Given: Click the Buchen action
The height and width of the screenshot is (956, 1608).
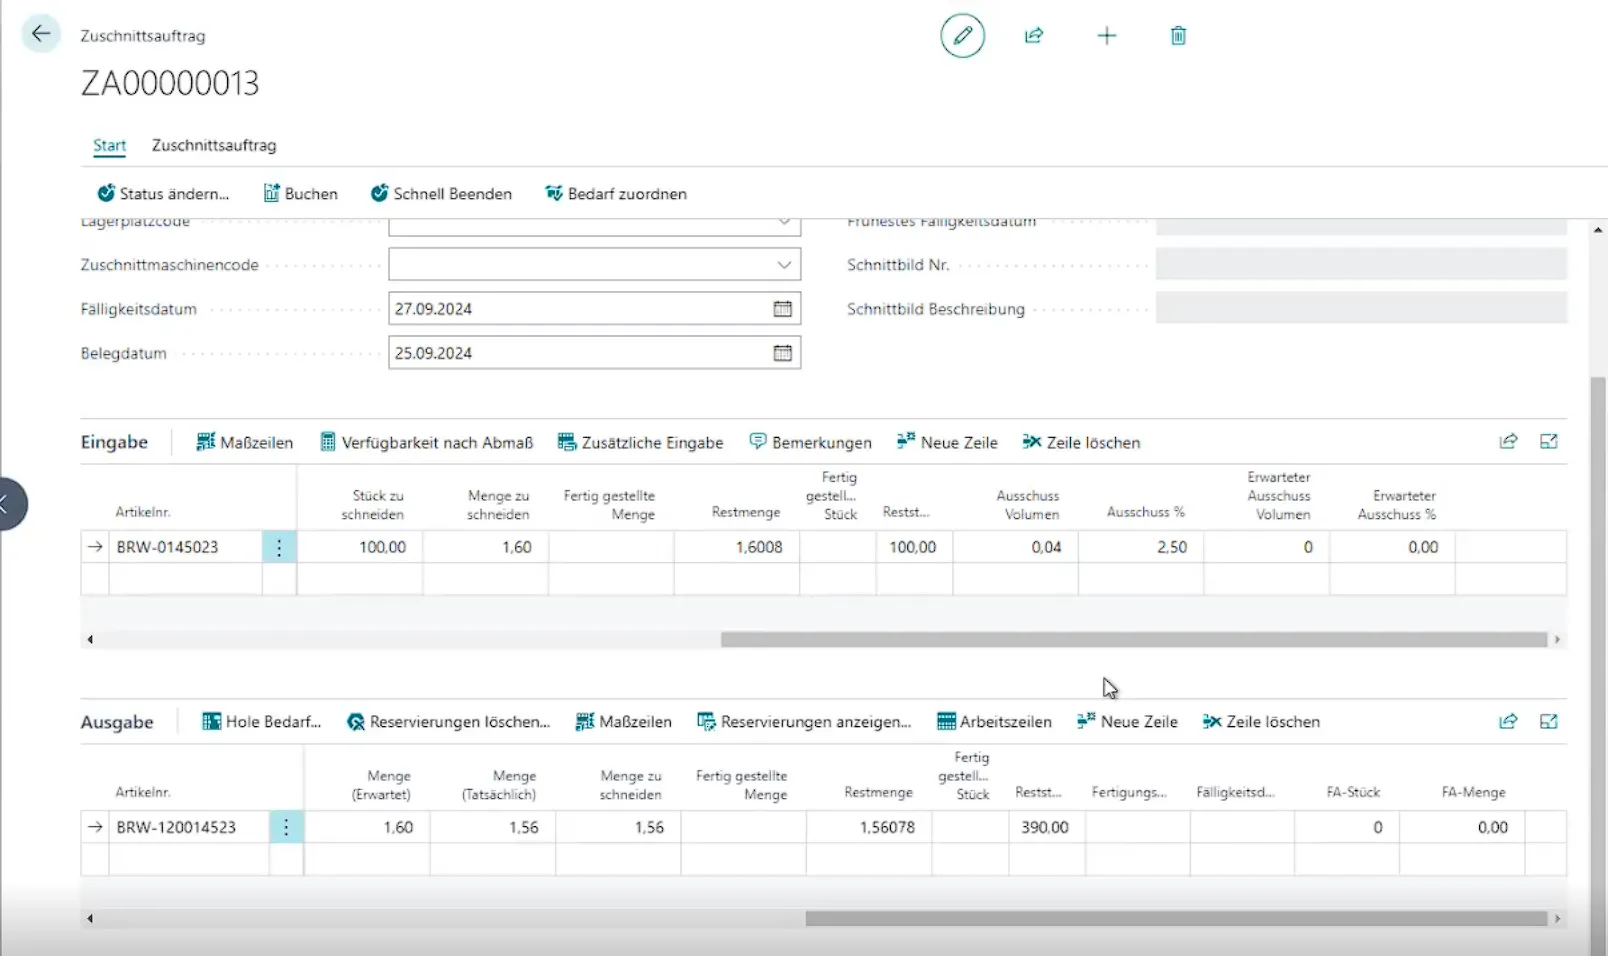Looking at the screenshot, I should coord(300,194).
